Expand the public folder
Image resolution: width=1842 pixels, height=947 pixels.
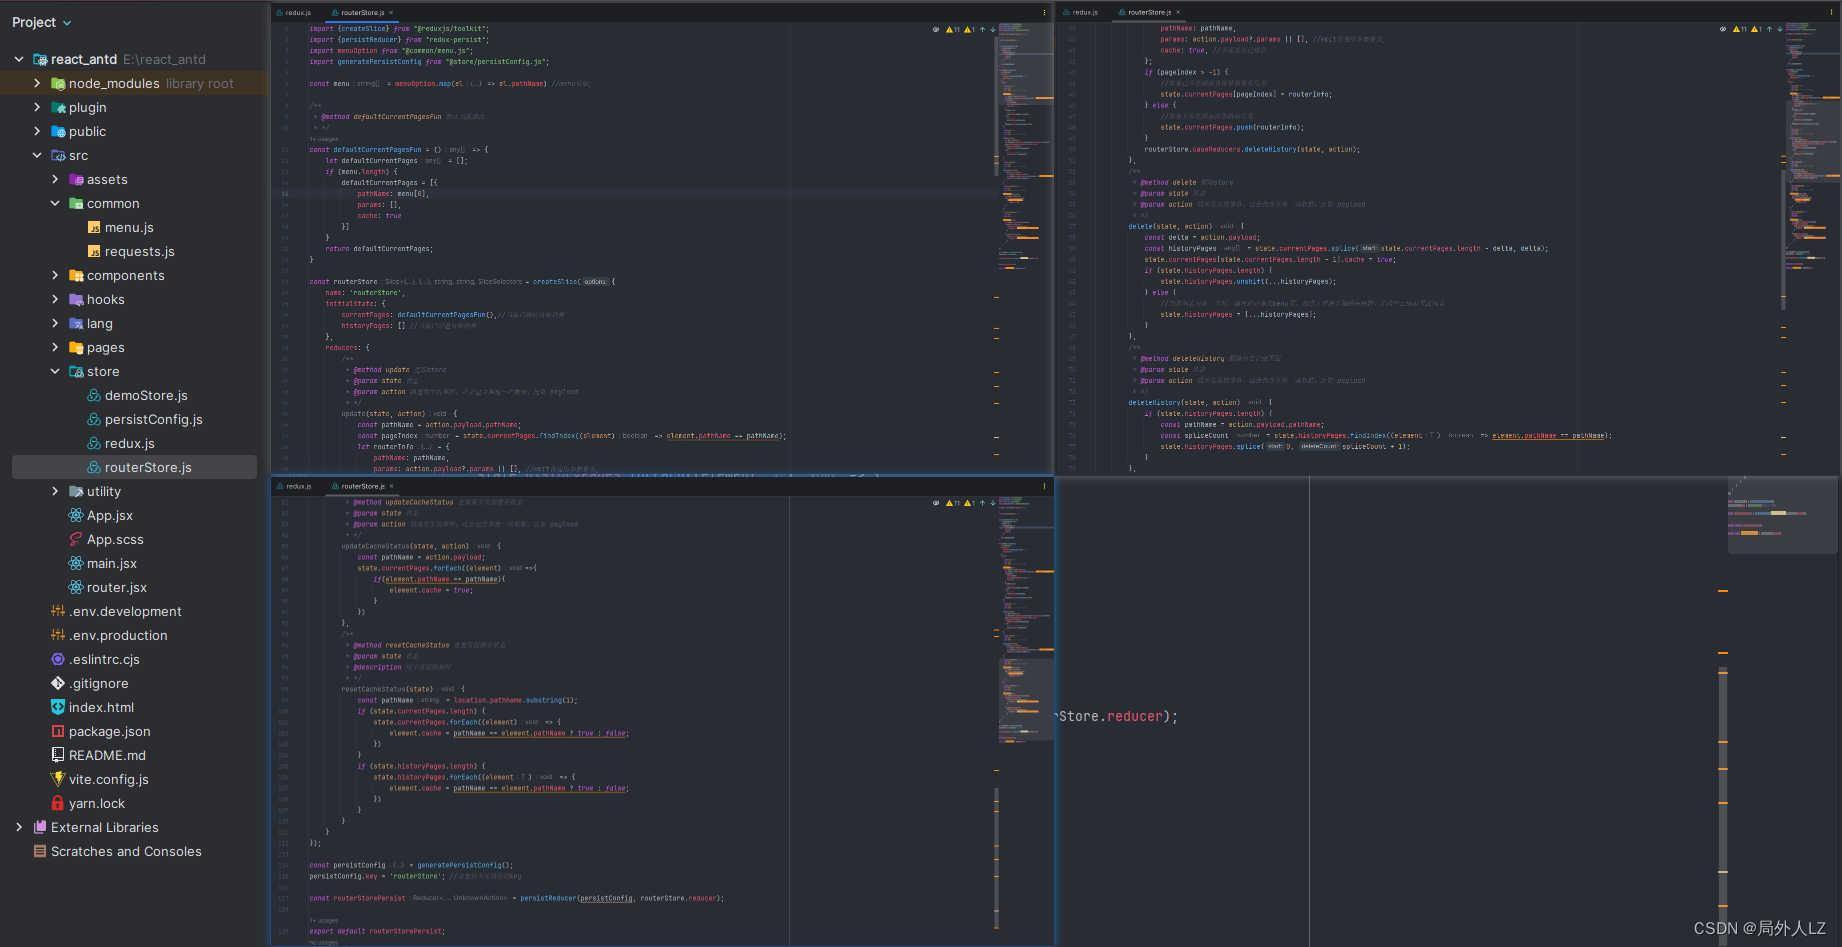click(37, 131)
